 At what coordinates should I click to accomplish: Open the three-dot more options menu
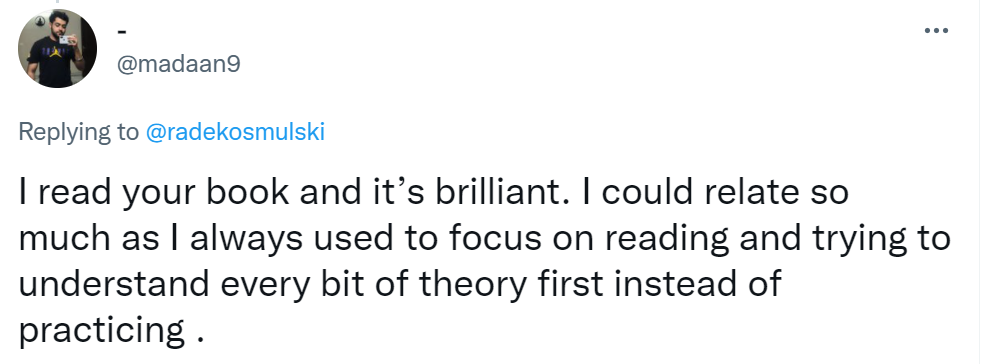point(936,30)
